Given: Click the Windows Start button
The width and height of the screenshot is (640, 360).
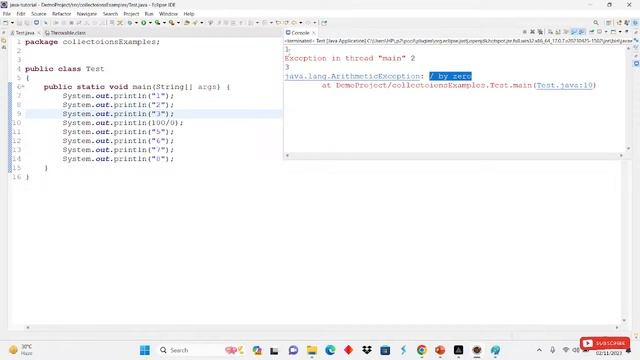Looking at the screenshot, I should click(144, 350).
